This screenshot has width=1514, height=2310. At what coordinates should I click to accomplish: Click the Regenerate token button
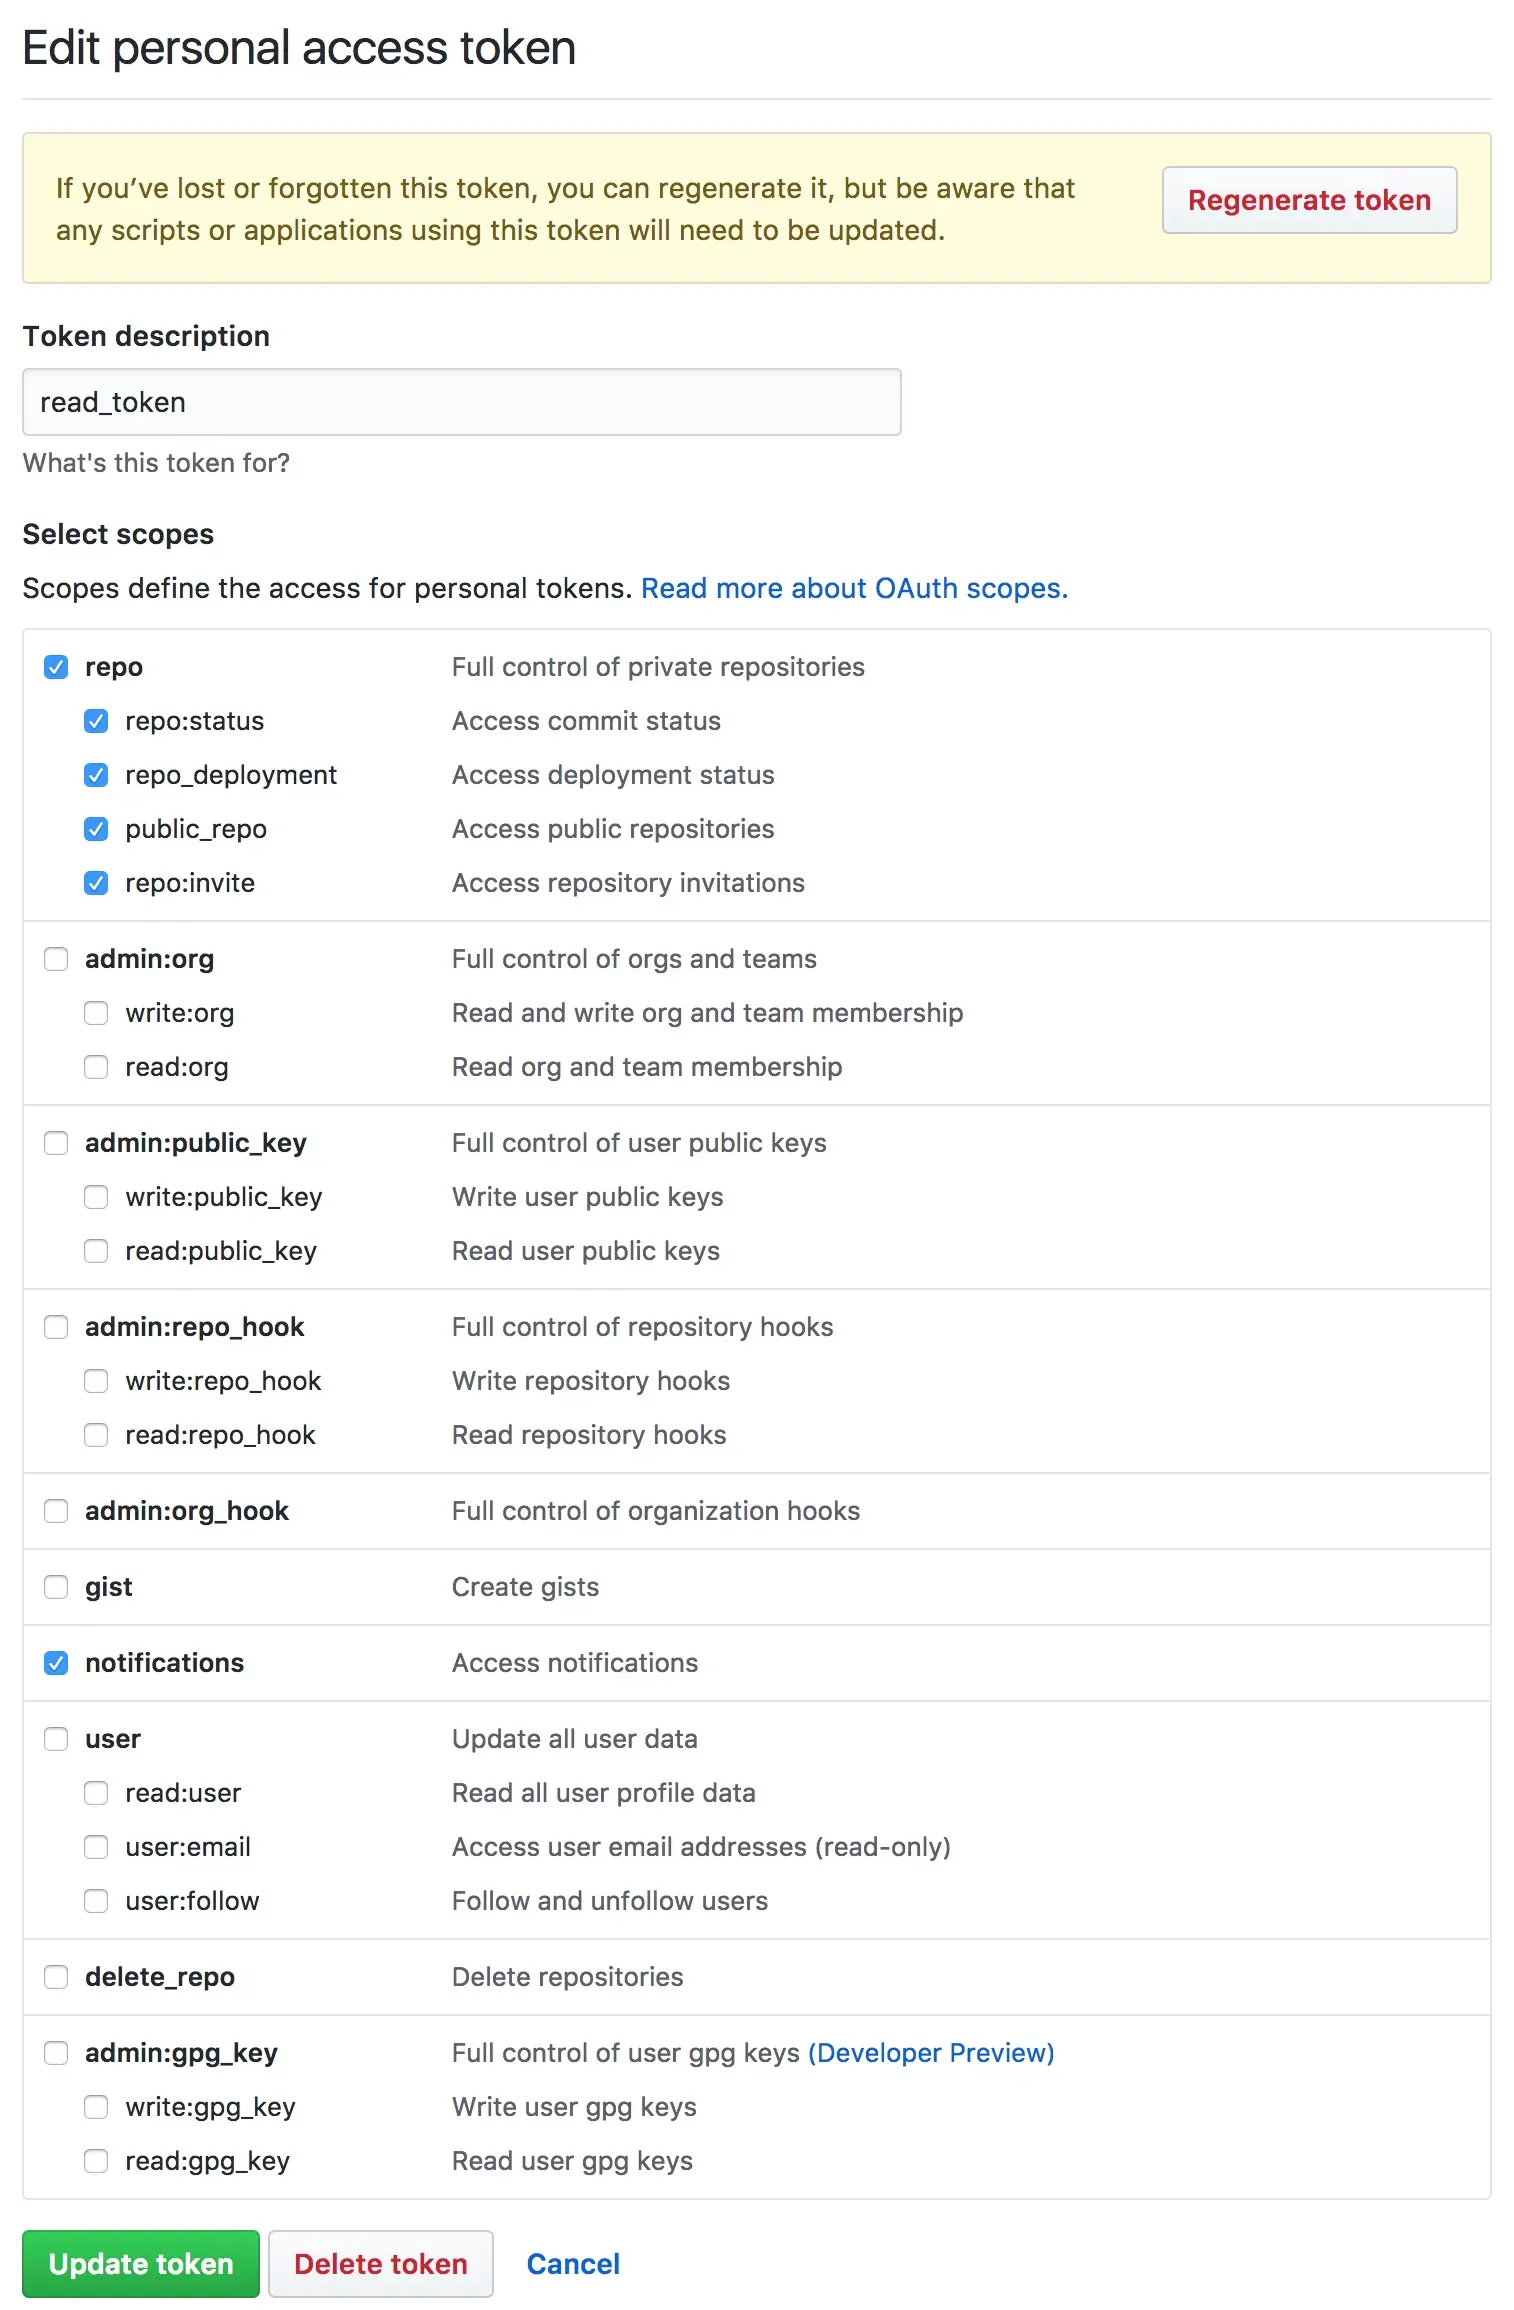(x=1309, y=200)
